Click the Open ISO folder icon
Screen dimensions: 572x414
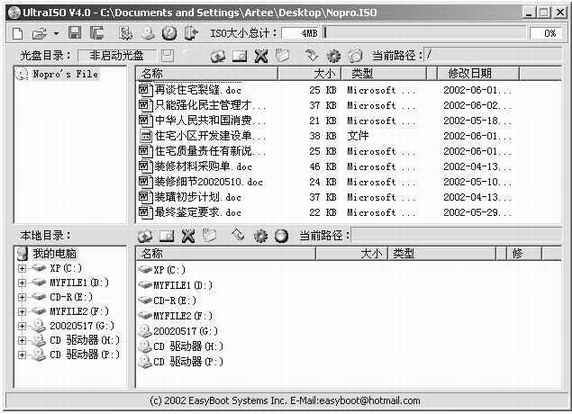click(39, 34)
